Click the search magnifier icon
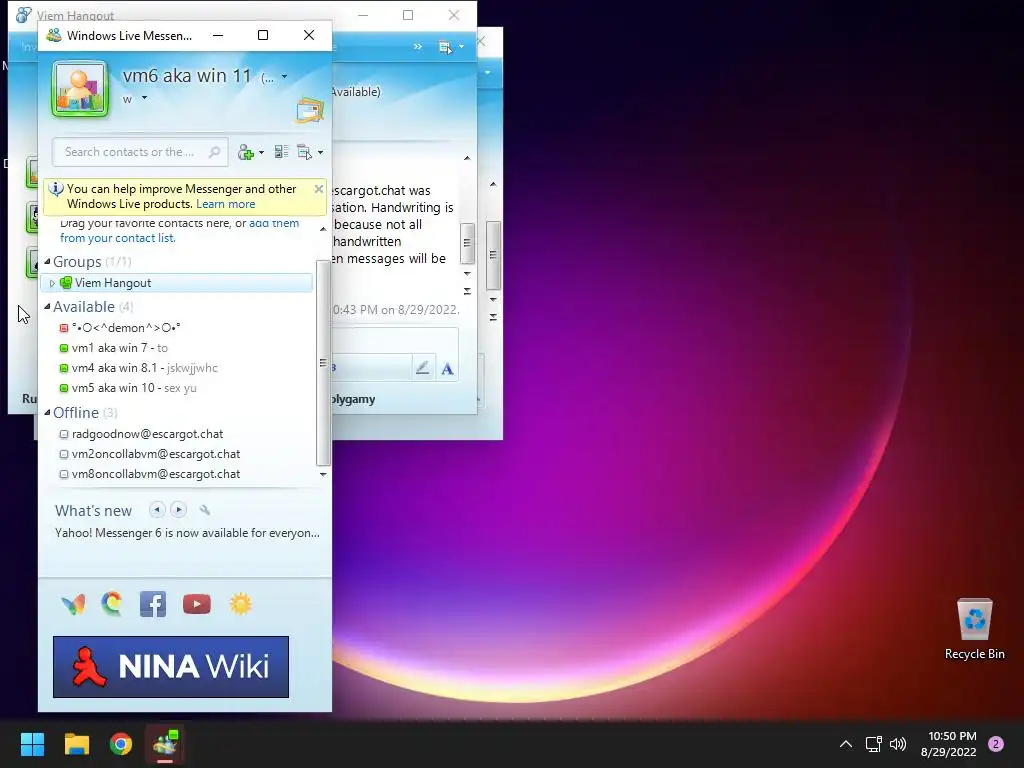 214,152
